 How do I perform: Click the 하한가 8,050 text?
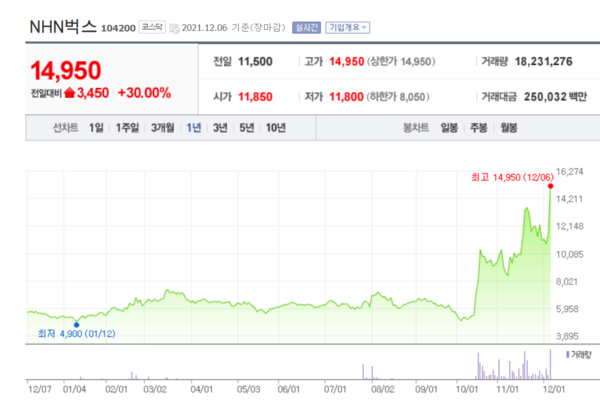(x=398, y=97)
